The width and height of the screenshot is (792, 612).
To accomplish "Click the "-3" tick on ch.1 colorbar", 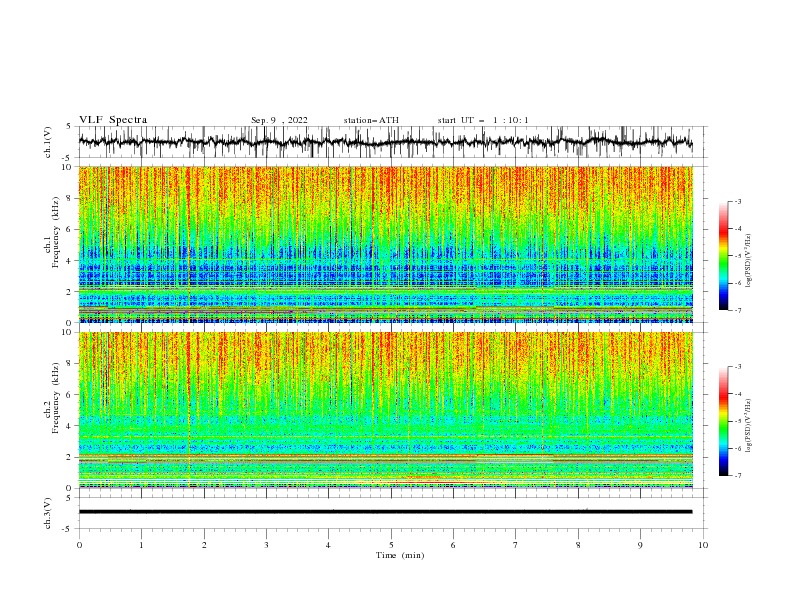I will click(738, 201).
